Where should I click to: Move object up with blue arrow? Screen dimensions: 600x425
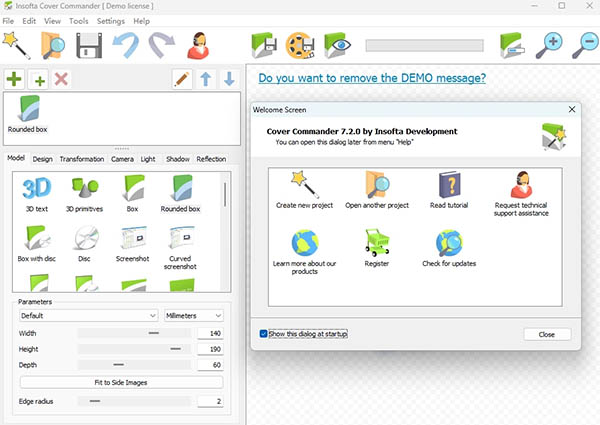[205, 79]
